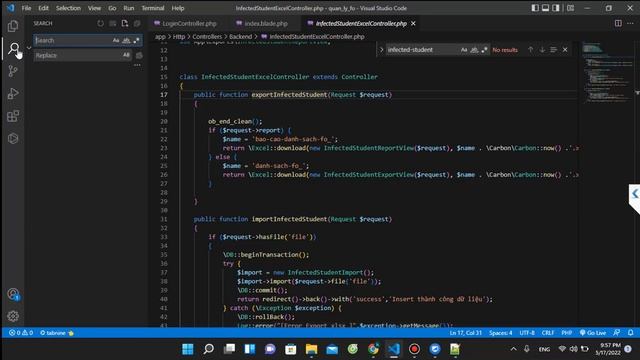Open the Explorer view in activity bar

click(x=13, y=26)
